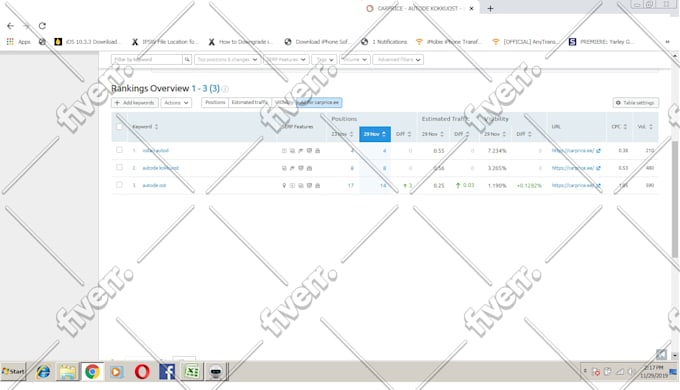
Task: Sort by the earlier Positions date column
Action: pyautogui.click(x=343, y=134)
